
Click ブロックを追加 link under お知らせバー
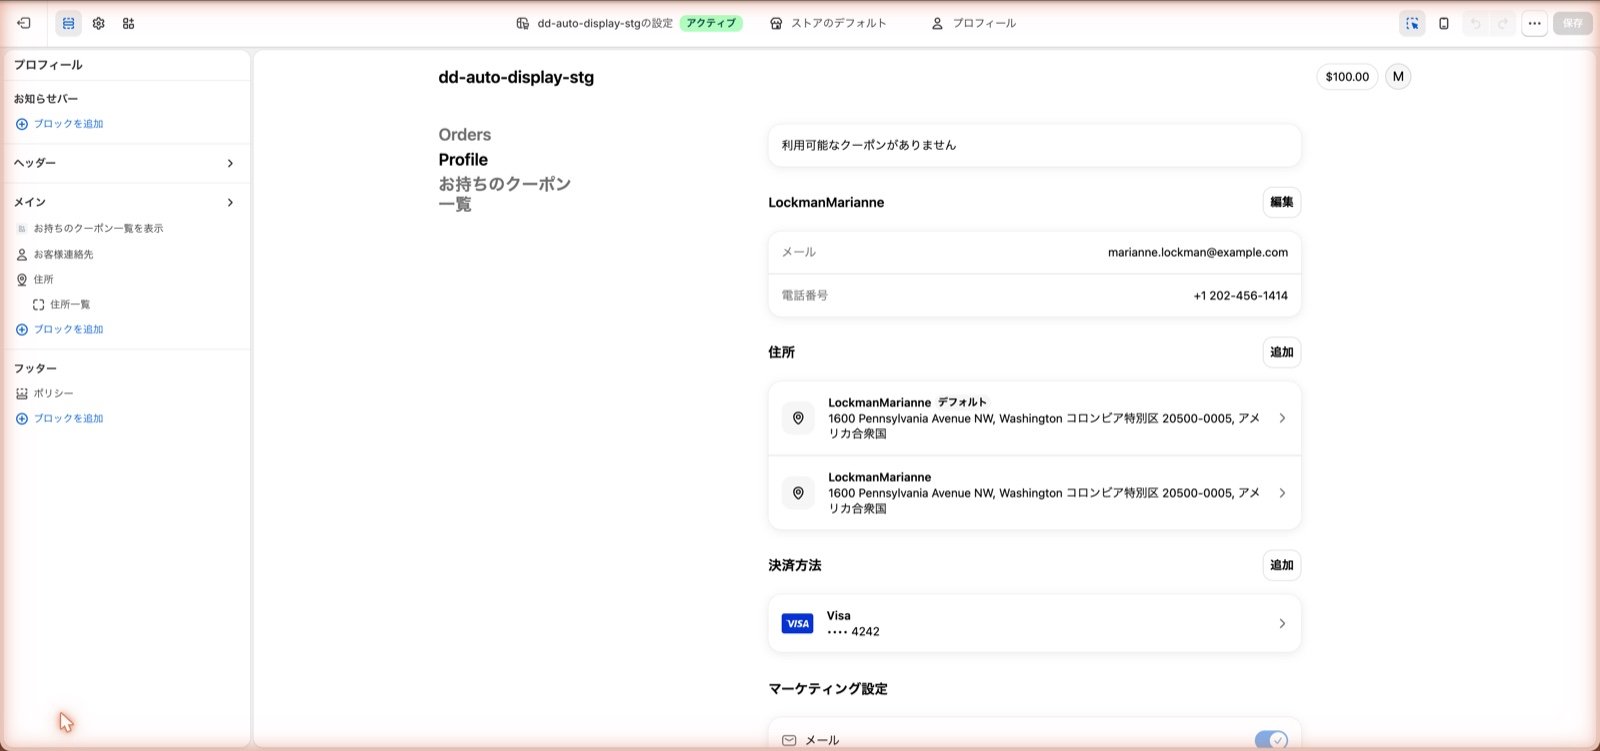tap(69, 124)
